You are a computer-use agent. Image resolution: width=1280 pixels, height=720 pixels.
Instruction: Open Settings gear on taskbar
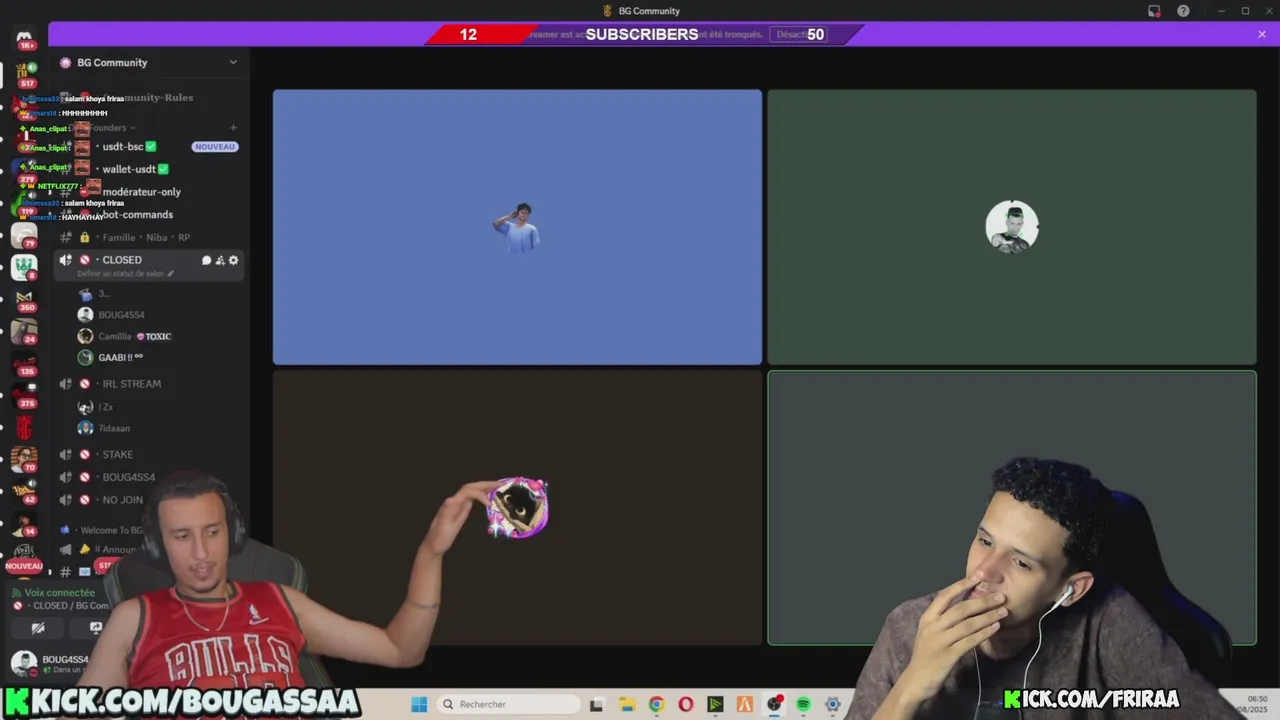click(x=832, y=704)
